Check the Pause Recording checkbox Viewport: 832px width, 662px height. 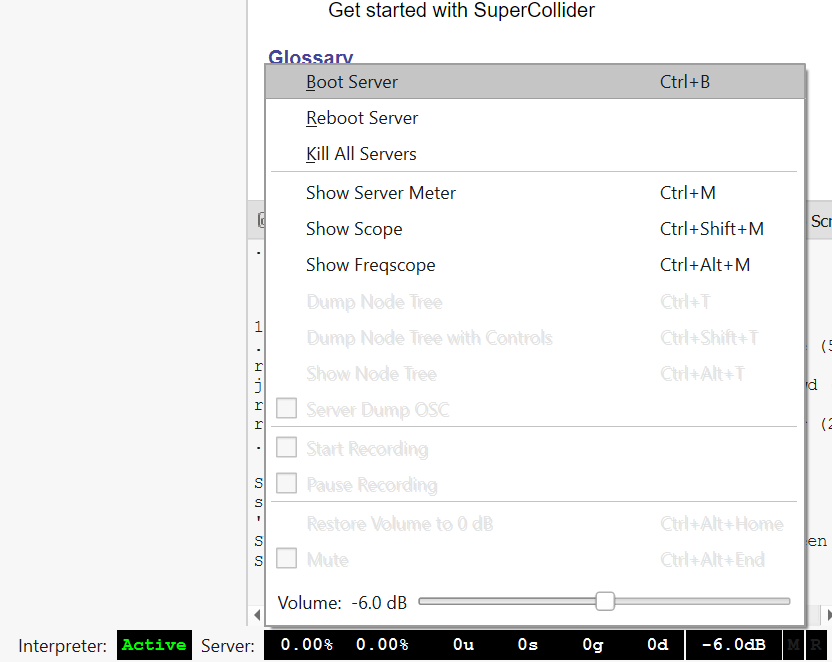tap(286, 484)
